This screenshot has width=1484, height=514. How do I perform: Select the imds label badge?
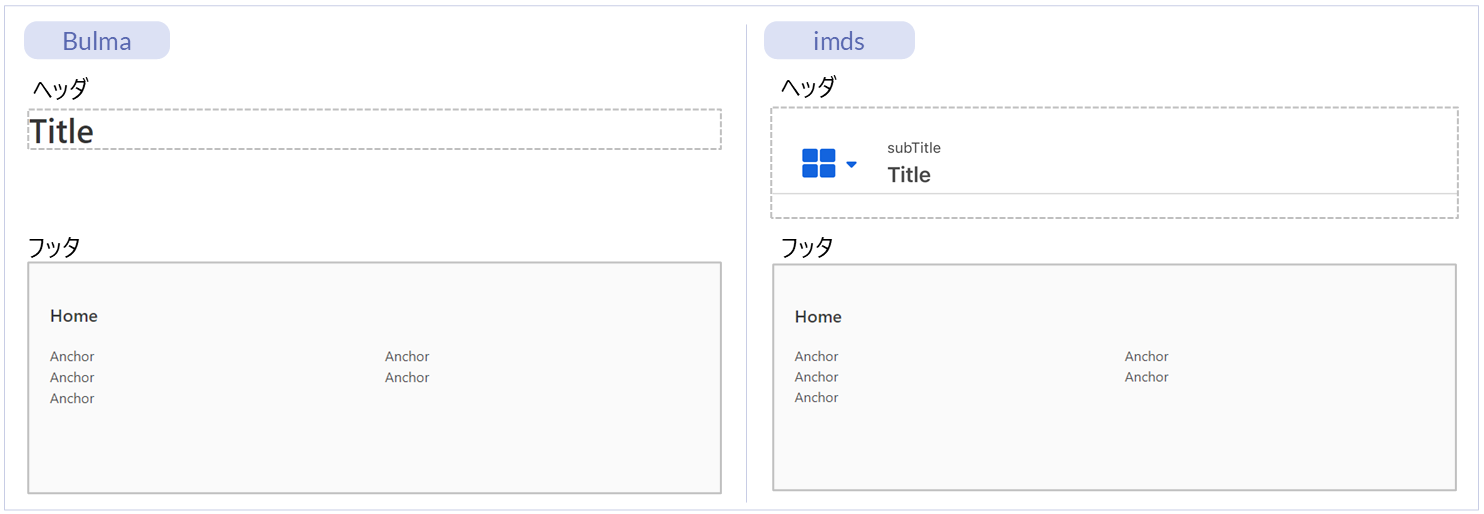[x=839, y=41]
